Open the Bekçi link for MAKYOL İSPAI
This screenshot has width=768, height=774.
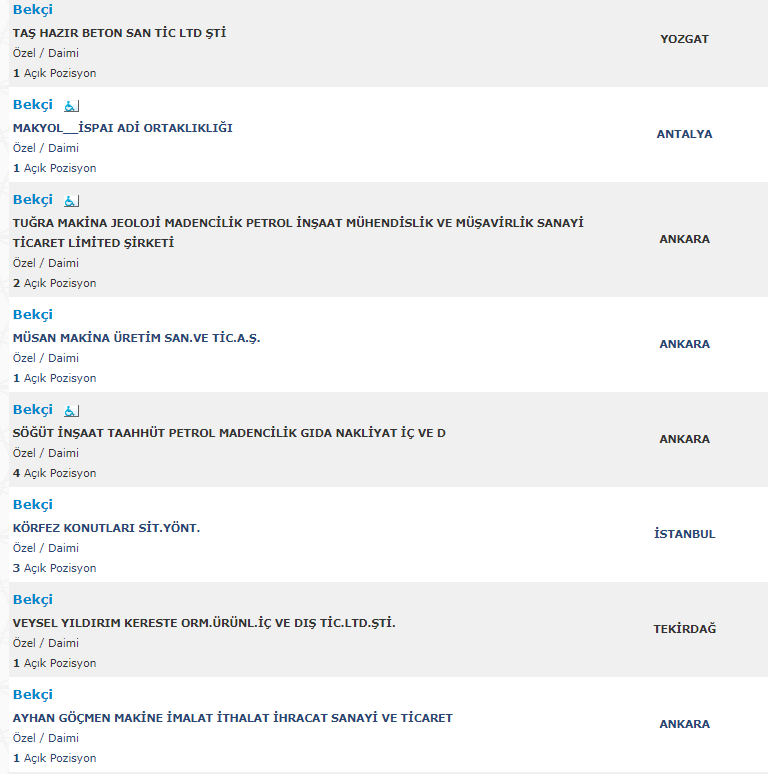click(33, 105)
